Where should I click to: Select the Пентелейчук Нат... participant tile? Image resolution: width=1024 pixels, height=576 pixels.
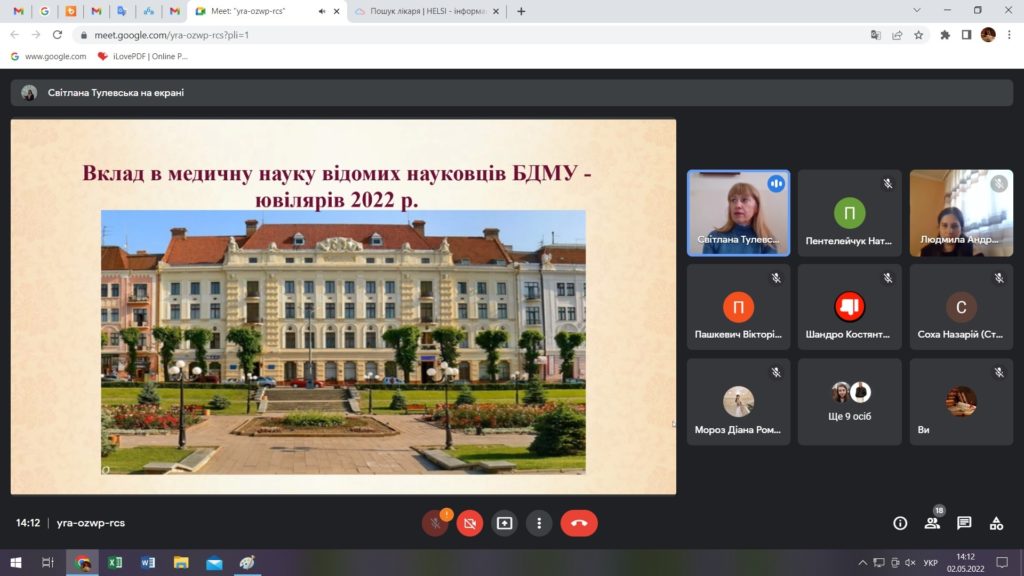[850, 213]
